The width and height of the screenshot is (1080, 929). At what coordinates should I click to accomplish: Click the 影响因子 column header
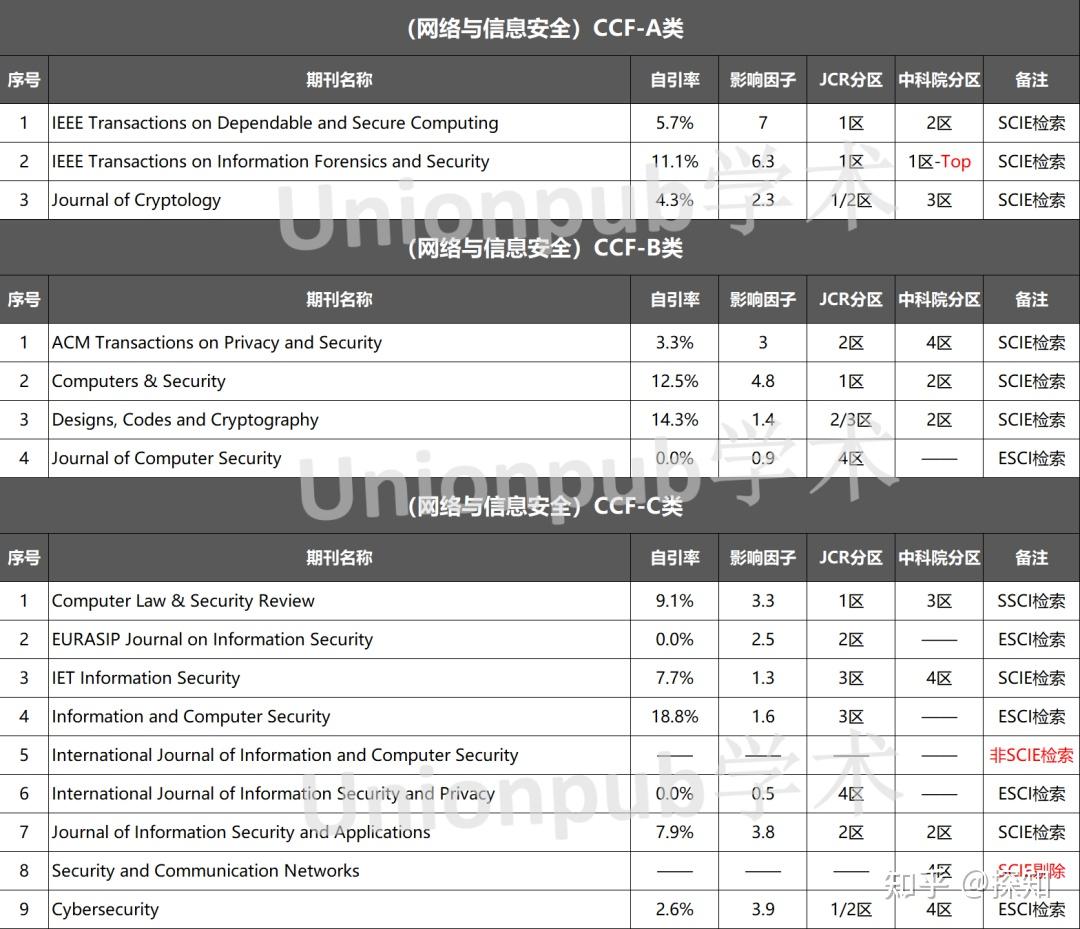click(x=761, y=80)
